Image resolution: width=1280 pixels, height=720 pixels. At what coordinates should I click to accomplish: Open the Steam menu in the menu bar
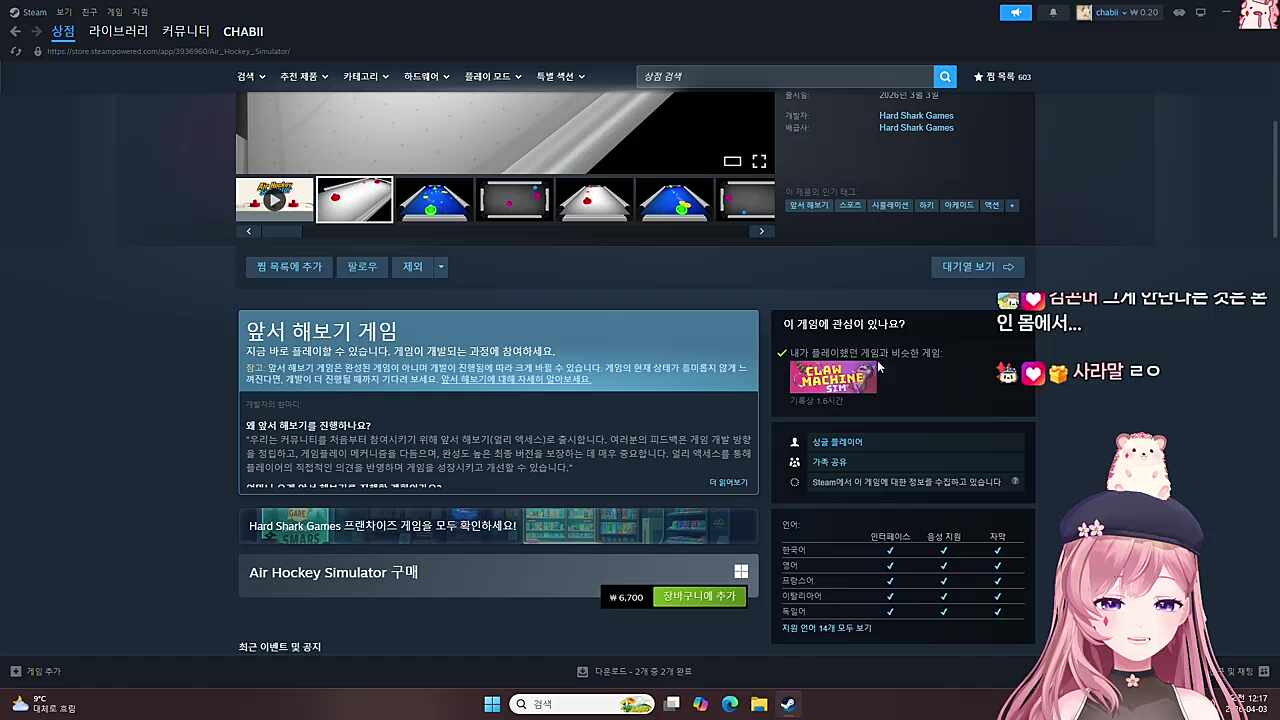[34, 12]
